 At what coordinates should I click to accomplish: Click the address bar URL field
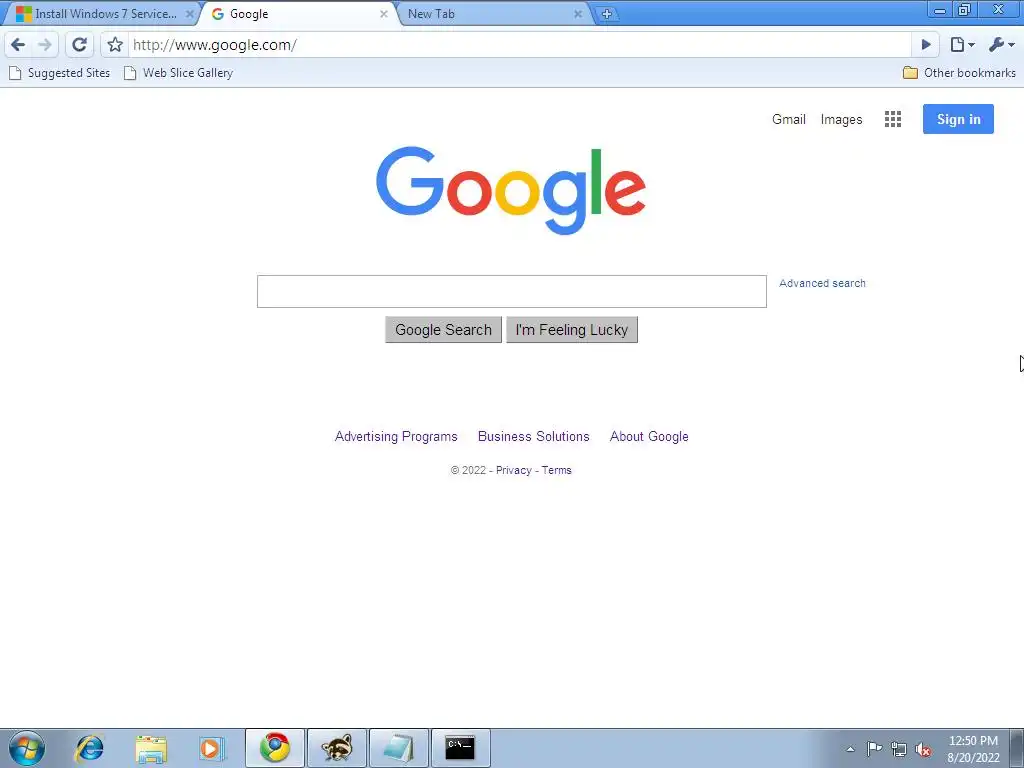click(519, 44)
